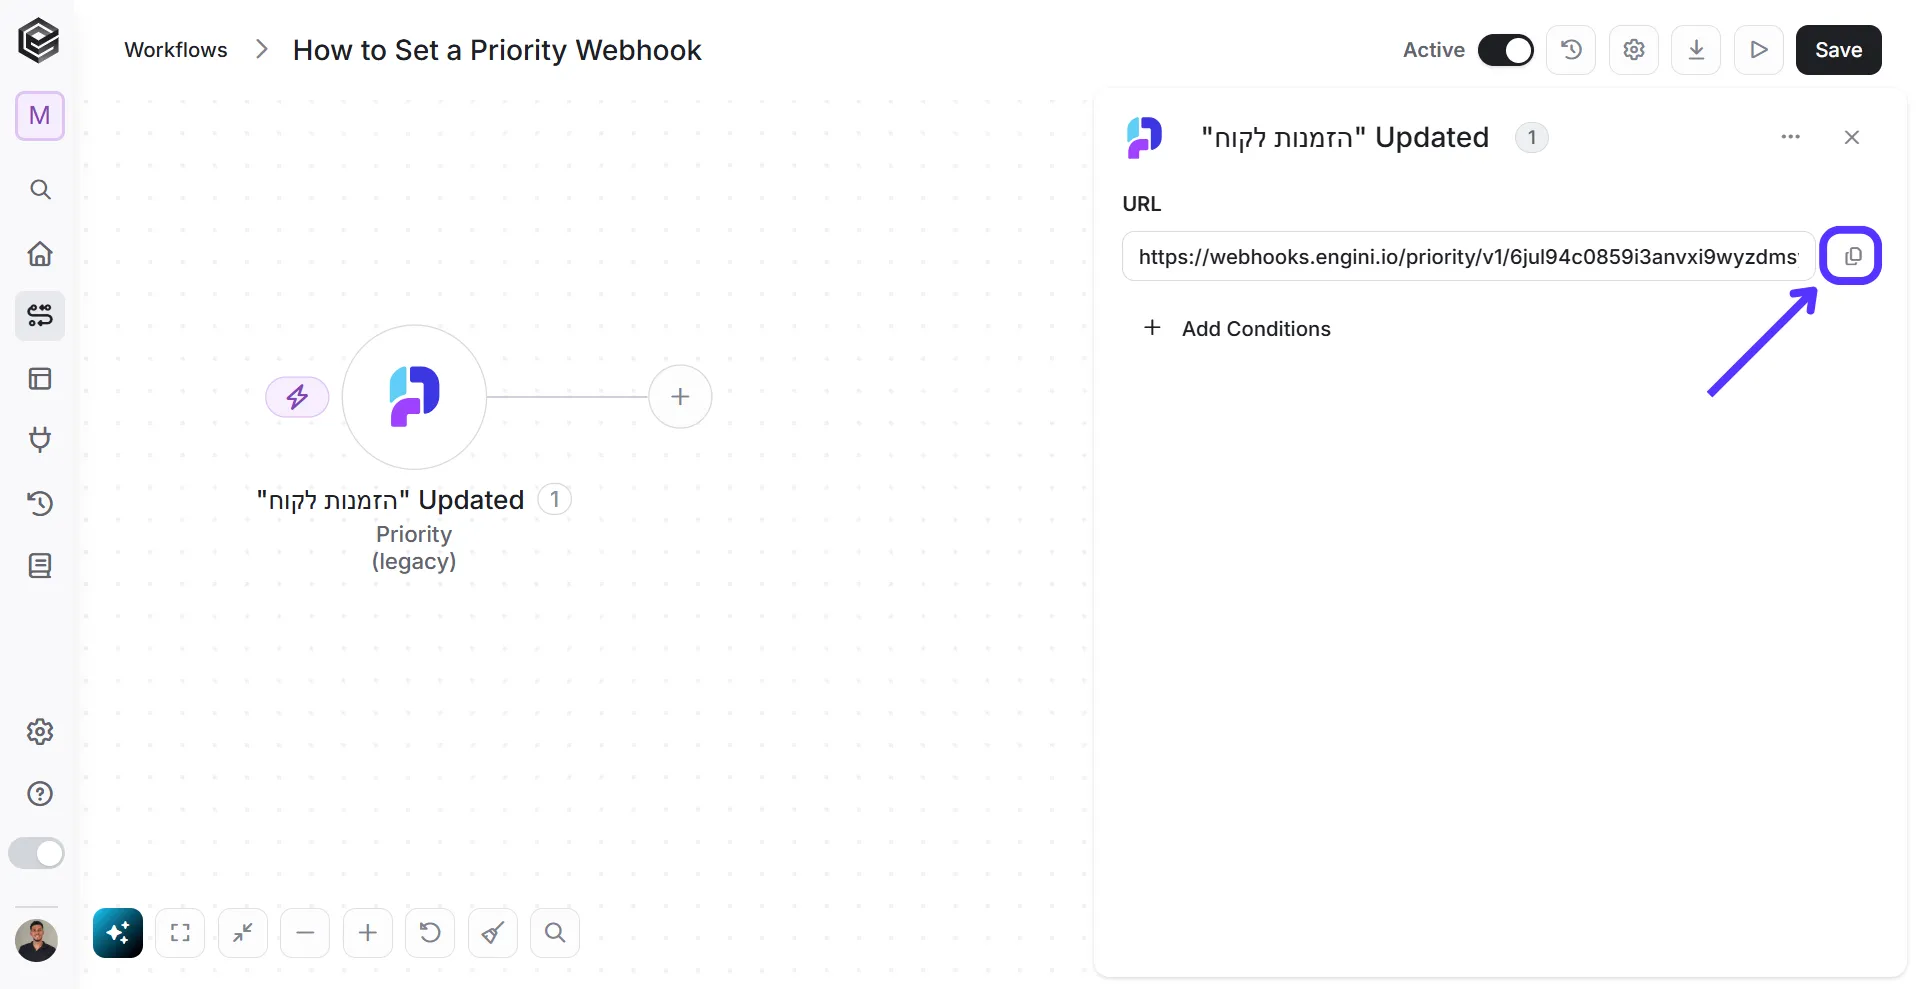
Task: Toggle the Active workflow switch
Action: [x=1505, y=50]
